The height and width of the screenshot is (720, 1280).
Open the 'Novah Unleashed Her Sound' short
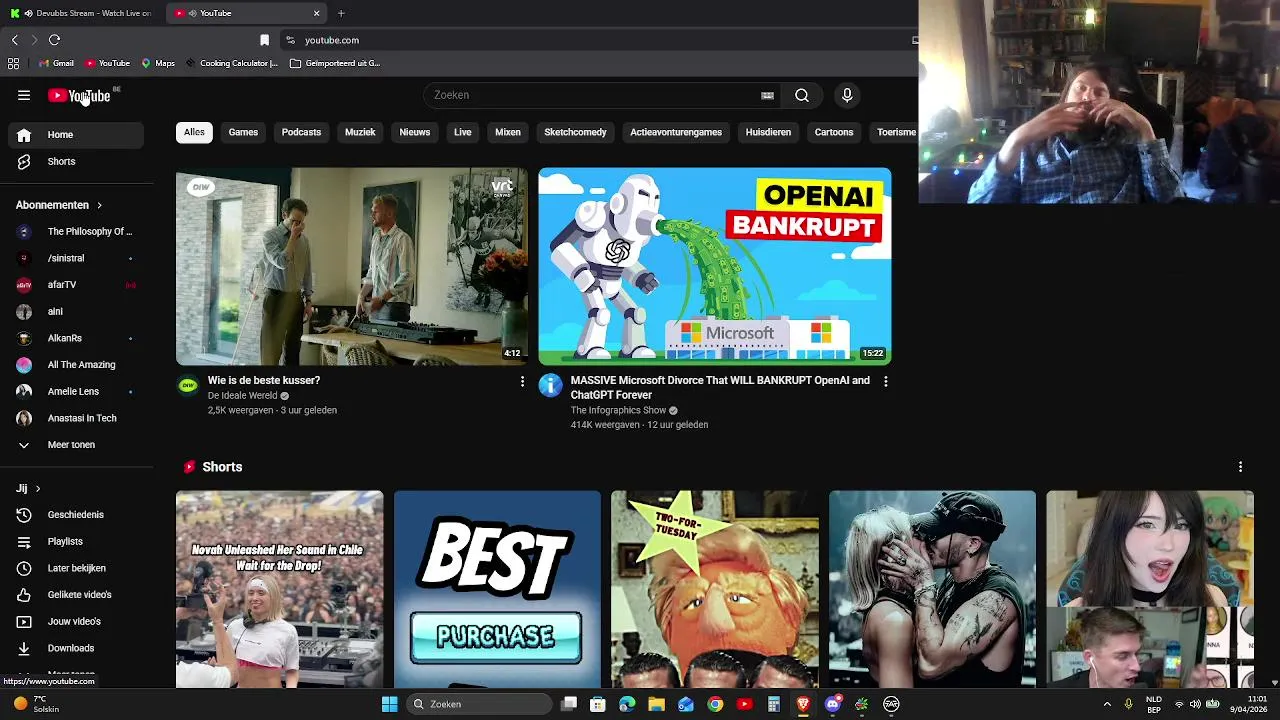279,589
